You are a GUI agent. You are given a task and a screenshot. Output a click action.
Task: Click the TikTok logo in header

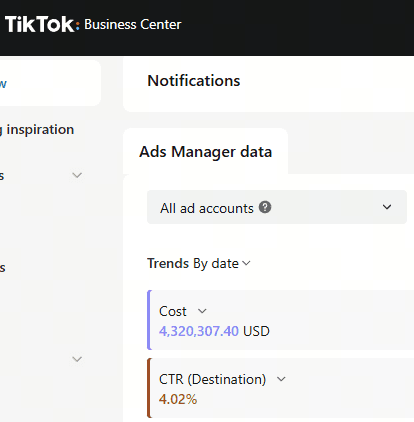[42, 24]
